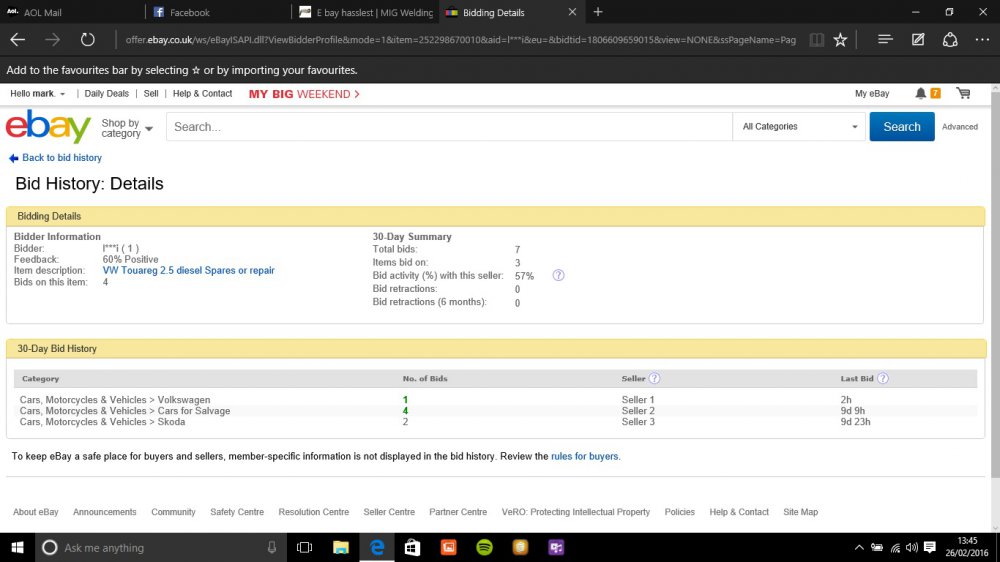The image size is (1000, 562).
Task: Click the browser forward arrow
Action: tap(52, 40)
